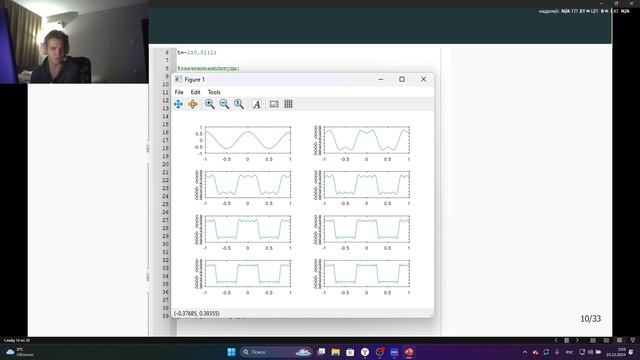The image size is (640, 360).
Task: Open the Tools menu in Figure 1
Action: (214, 92)
